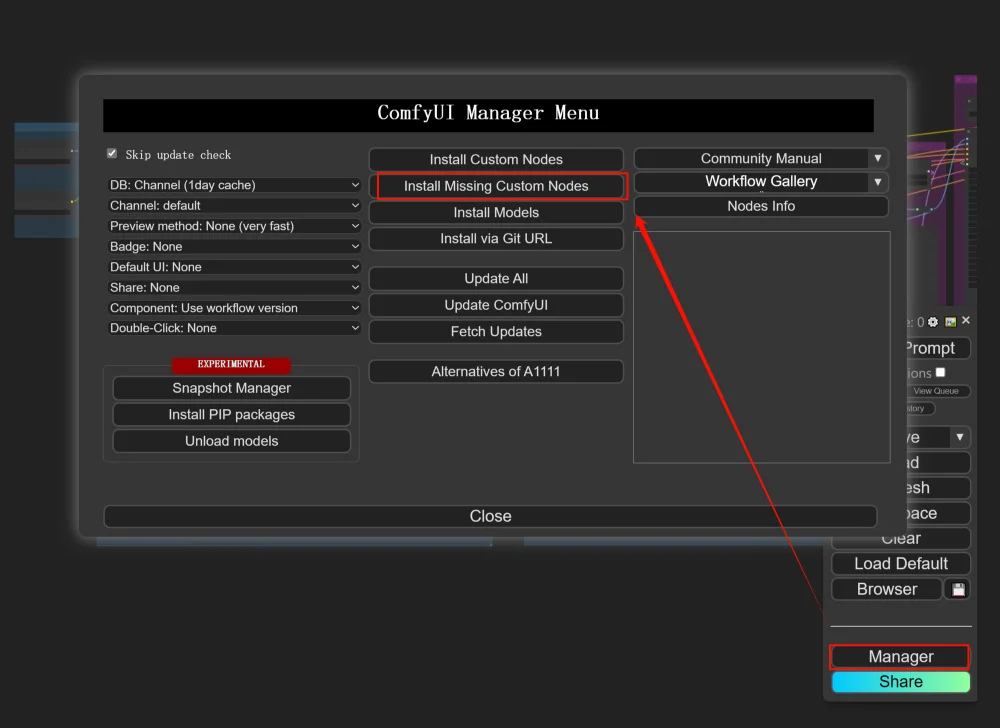
Task: Click Fetch Updates
Action: [x=496, y=331]
